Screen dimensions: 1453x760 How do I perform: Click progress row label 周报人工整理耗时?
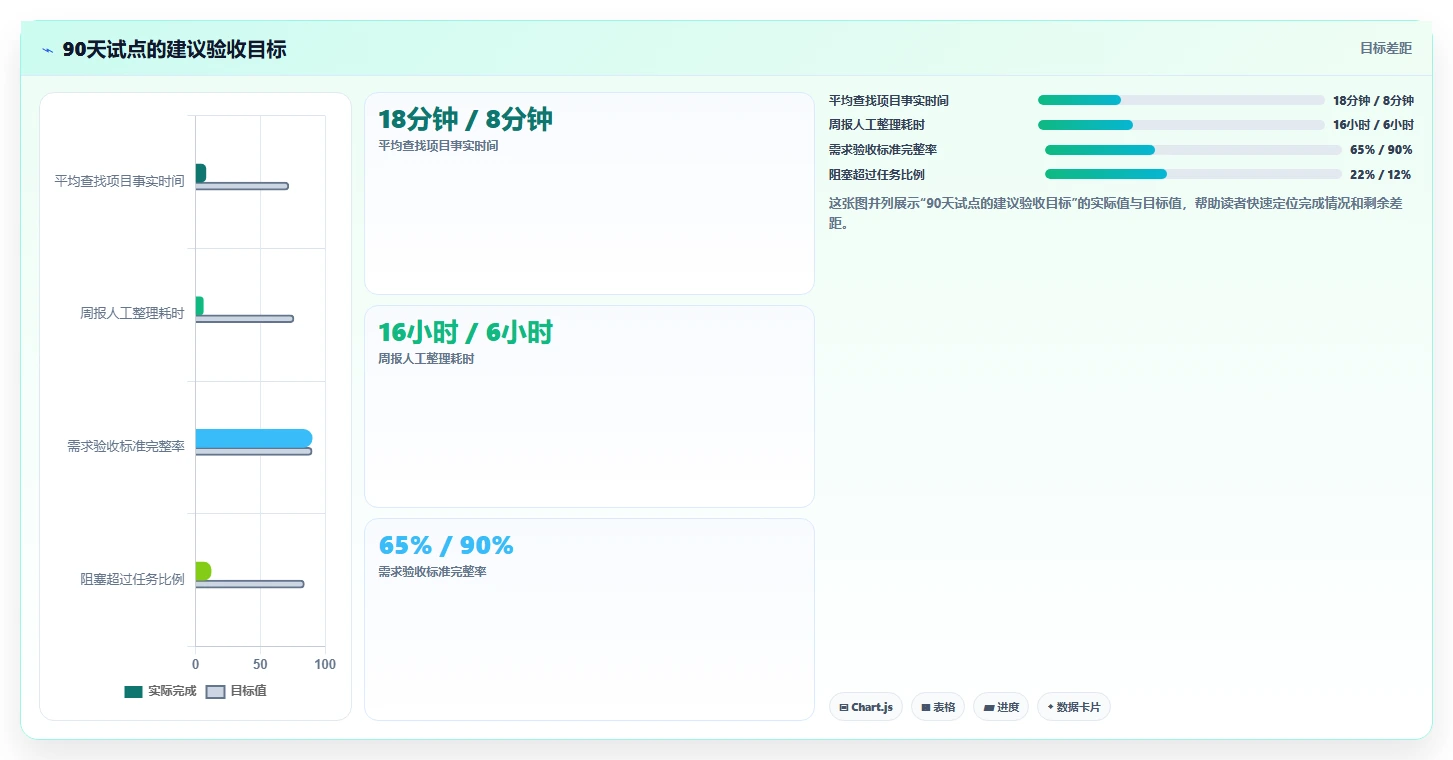[x=877, y=125]
